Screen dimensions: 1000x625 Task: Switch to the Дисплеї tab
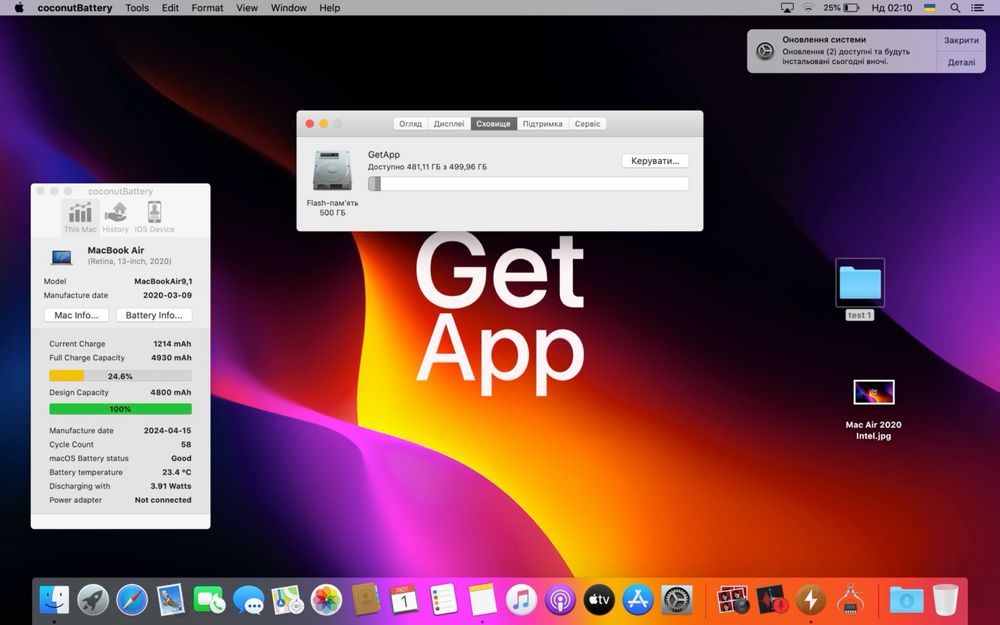(449, 124)
